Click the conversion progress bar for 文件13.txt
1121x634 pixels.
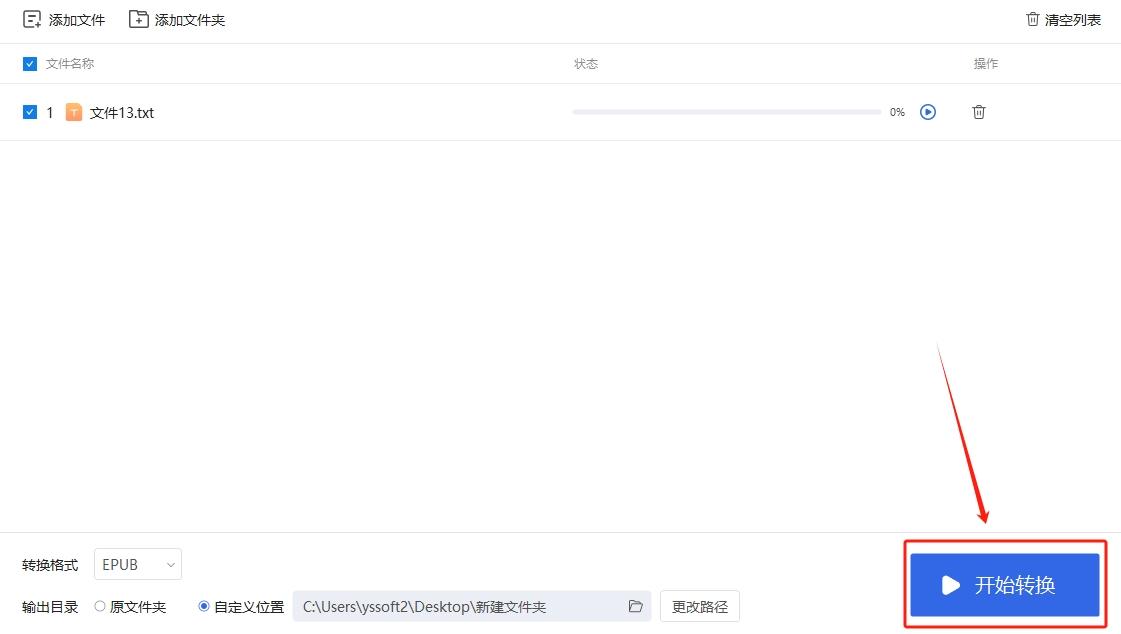(726, 112)
